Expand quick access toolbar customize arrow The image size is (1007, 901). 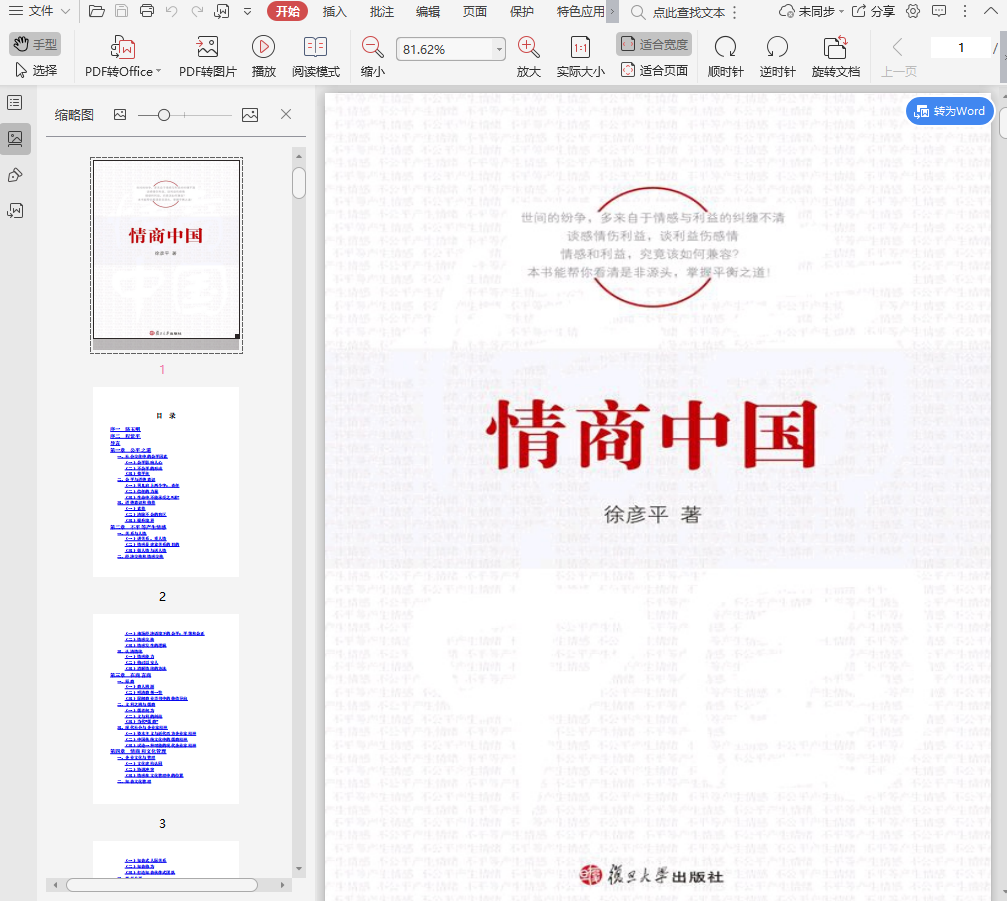[247, 12]
